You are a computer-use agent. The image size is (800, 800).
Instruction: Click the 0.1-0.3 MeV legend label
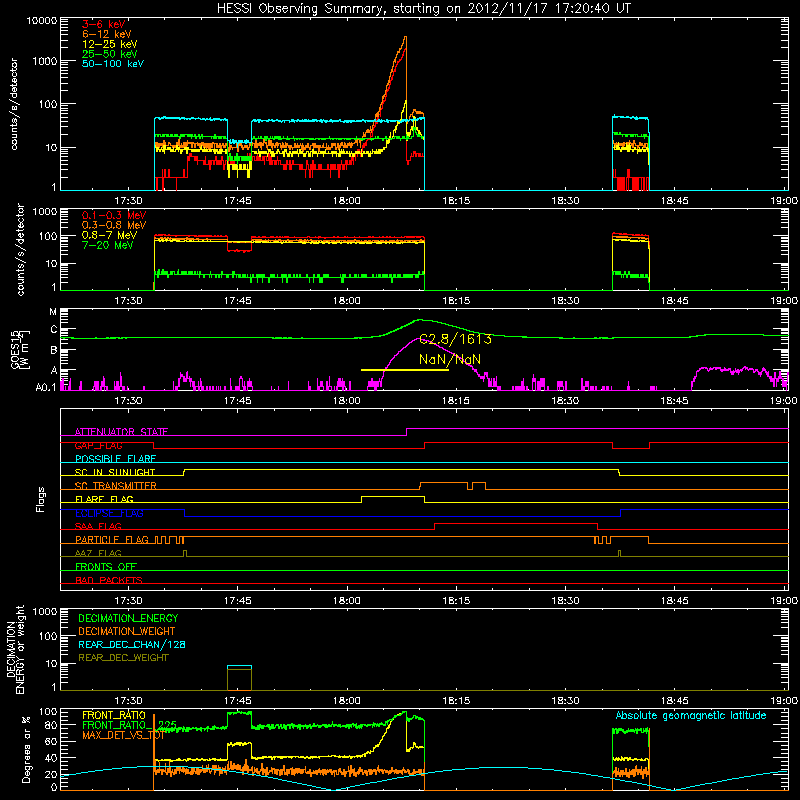[x=114, y=215]
